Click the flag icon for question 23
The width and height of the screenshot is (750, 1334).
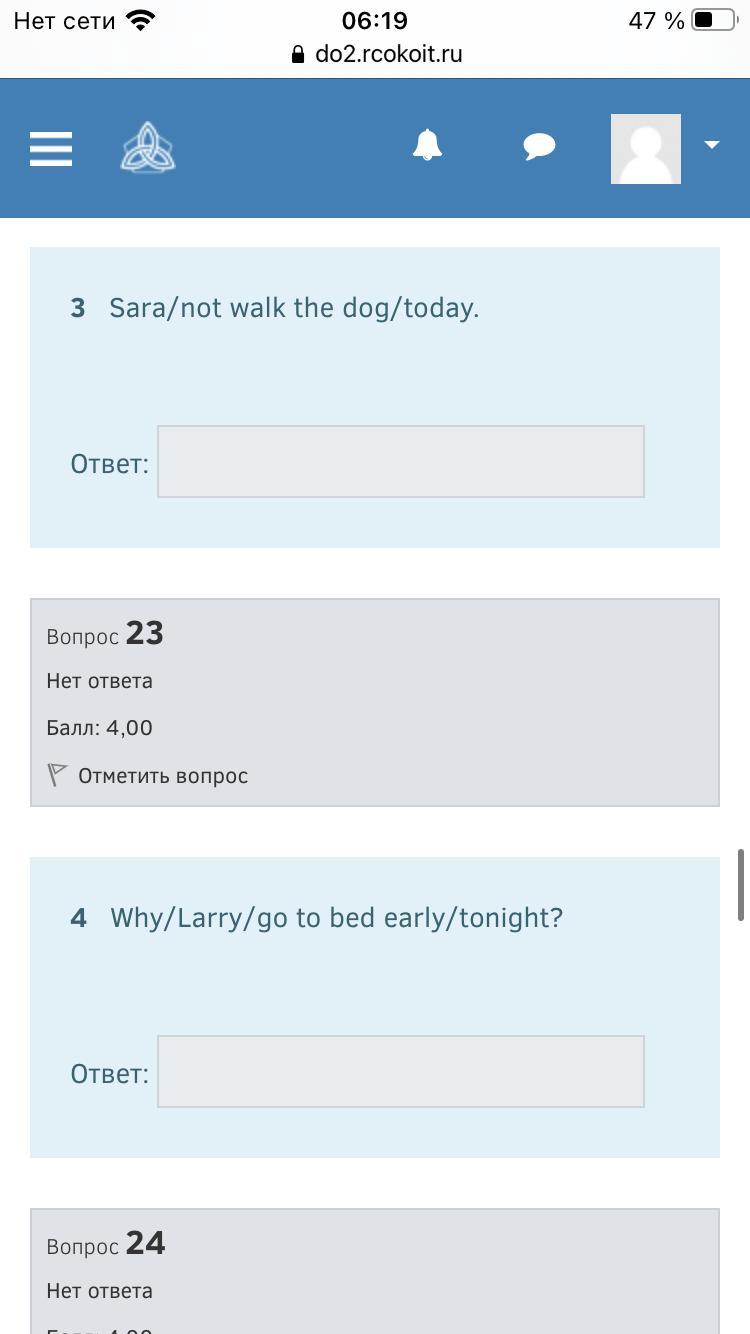57,775
